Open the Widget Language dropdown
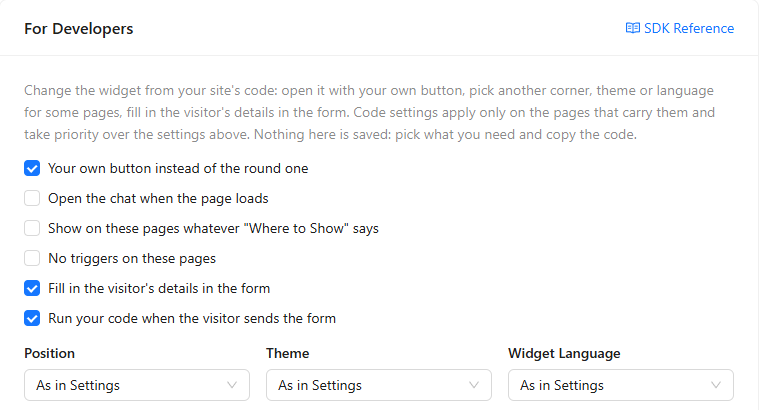The width and height of the screenshot is (759, 410). (x=621, y=385)
